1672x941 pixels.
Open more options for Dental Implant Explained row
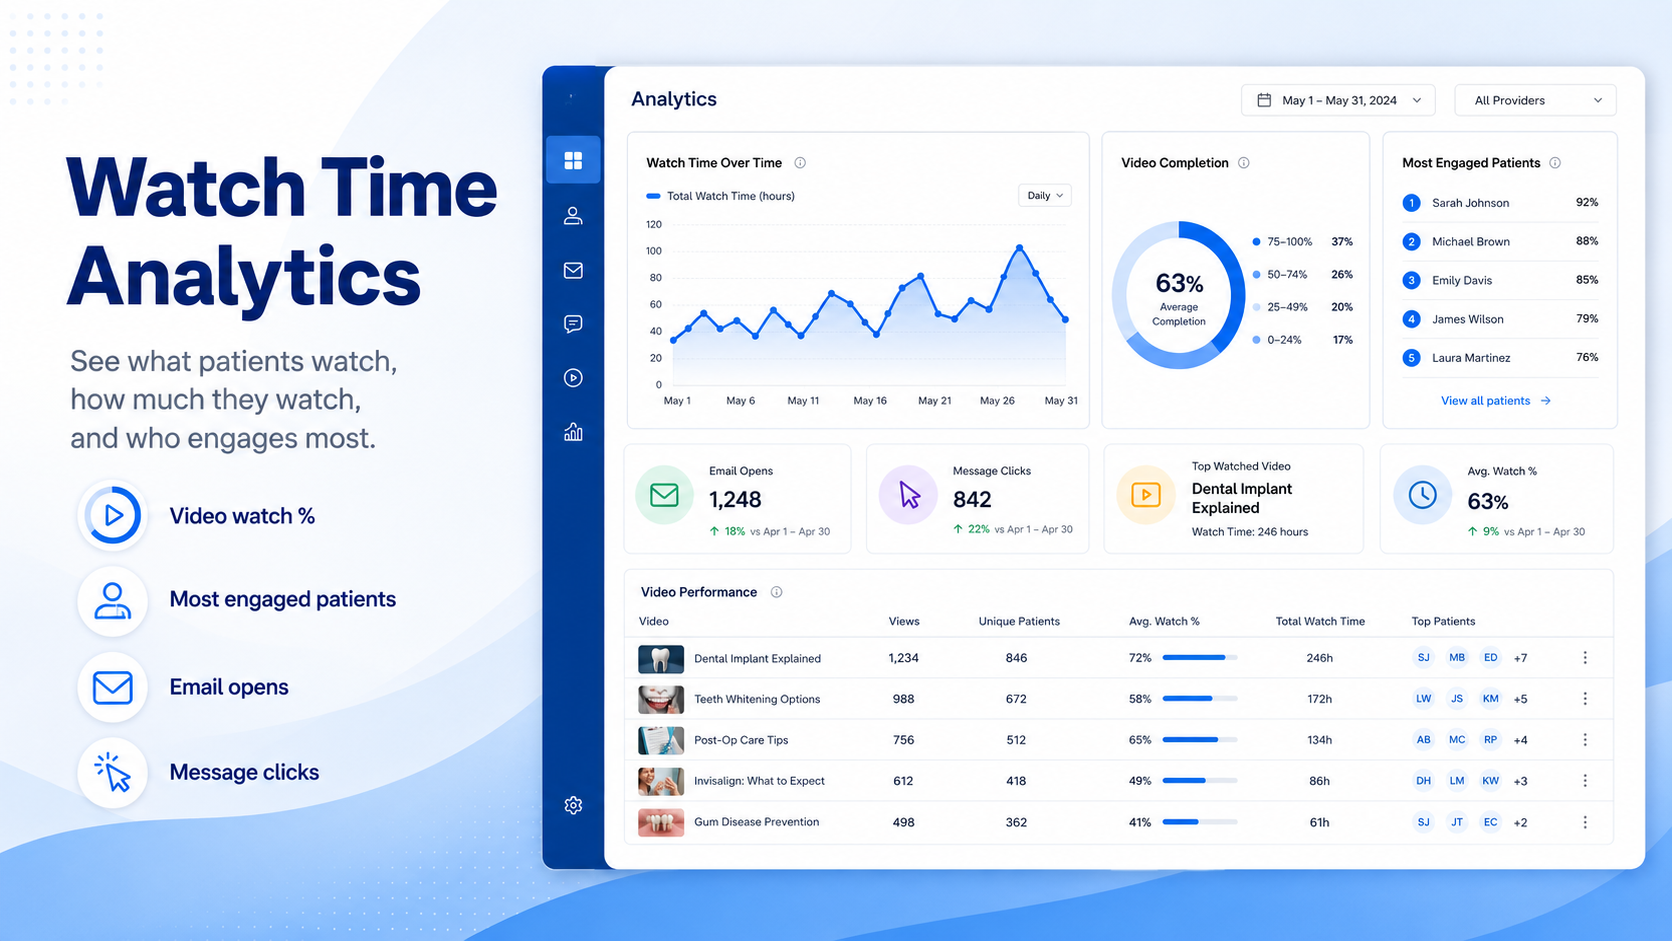[x=1585, y=658]
